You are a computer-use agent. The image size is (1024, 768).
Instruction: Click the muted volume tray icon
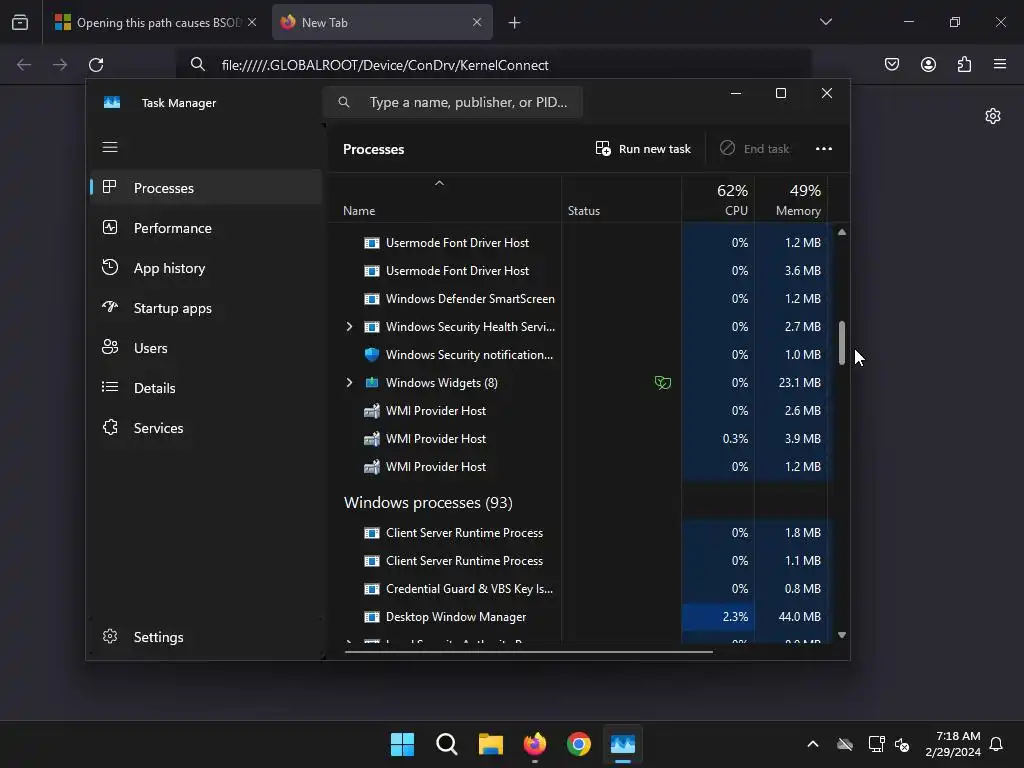pos(902,744)
